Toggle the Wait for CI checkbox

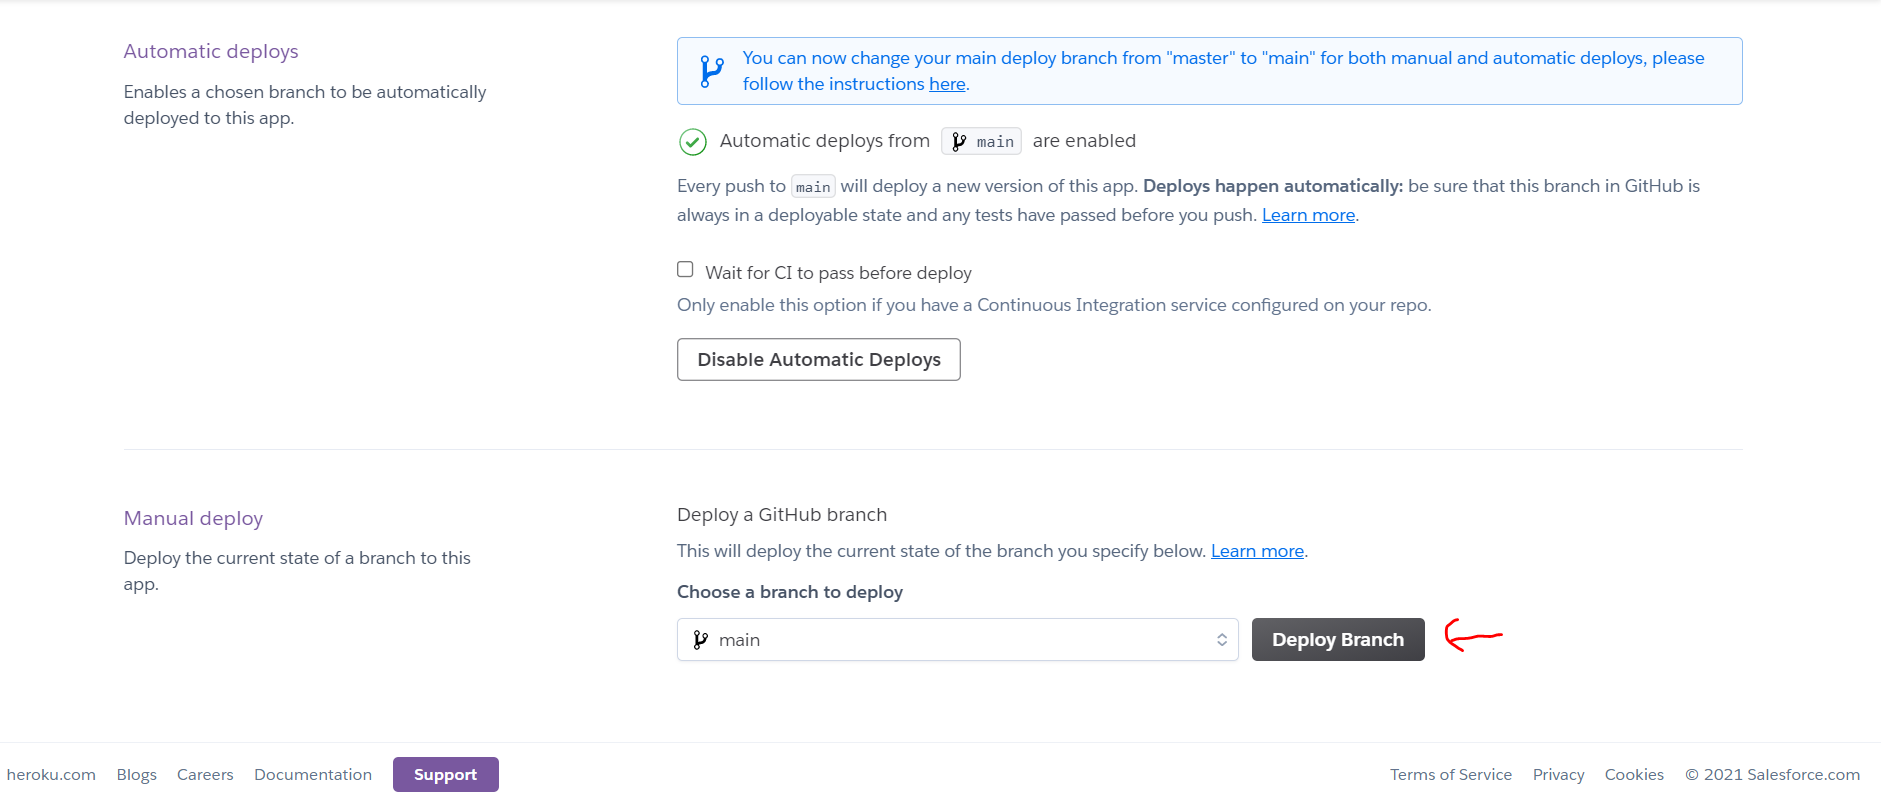[x=685, y=270]
